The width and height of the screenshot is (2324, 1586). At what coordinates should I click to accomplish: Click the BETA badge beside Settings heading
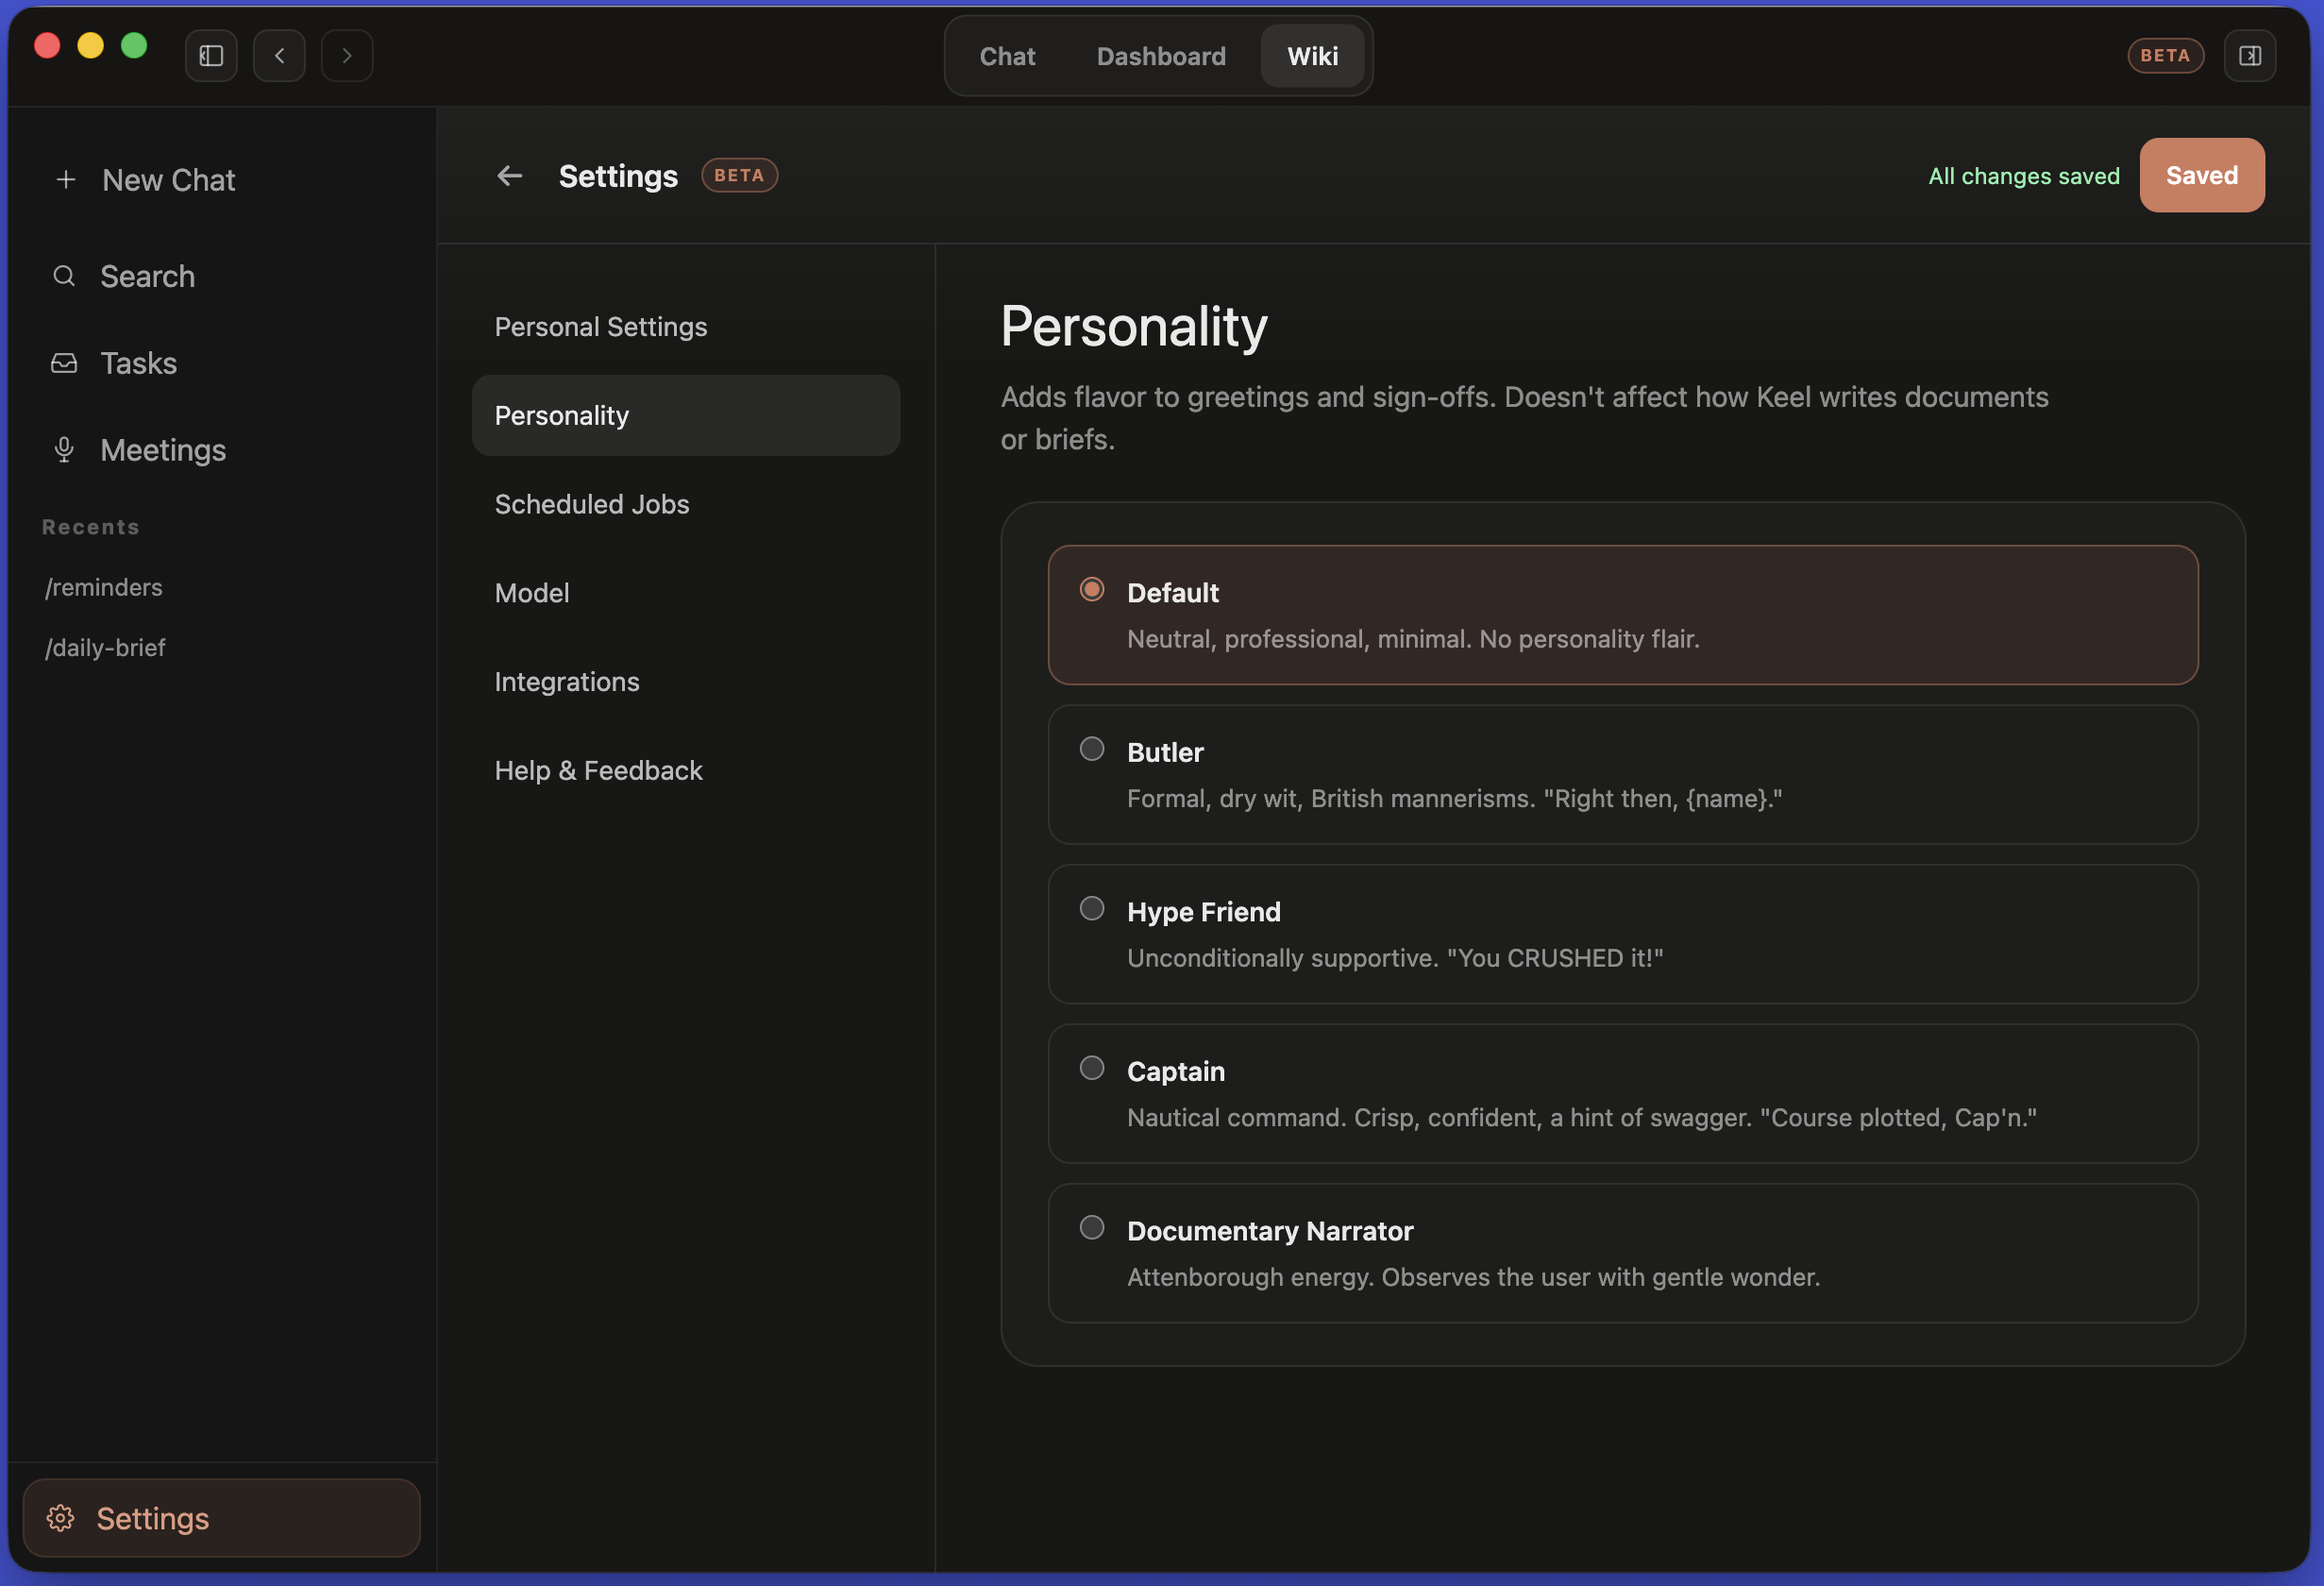pos(739,176)
